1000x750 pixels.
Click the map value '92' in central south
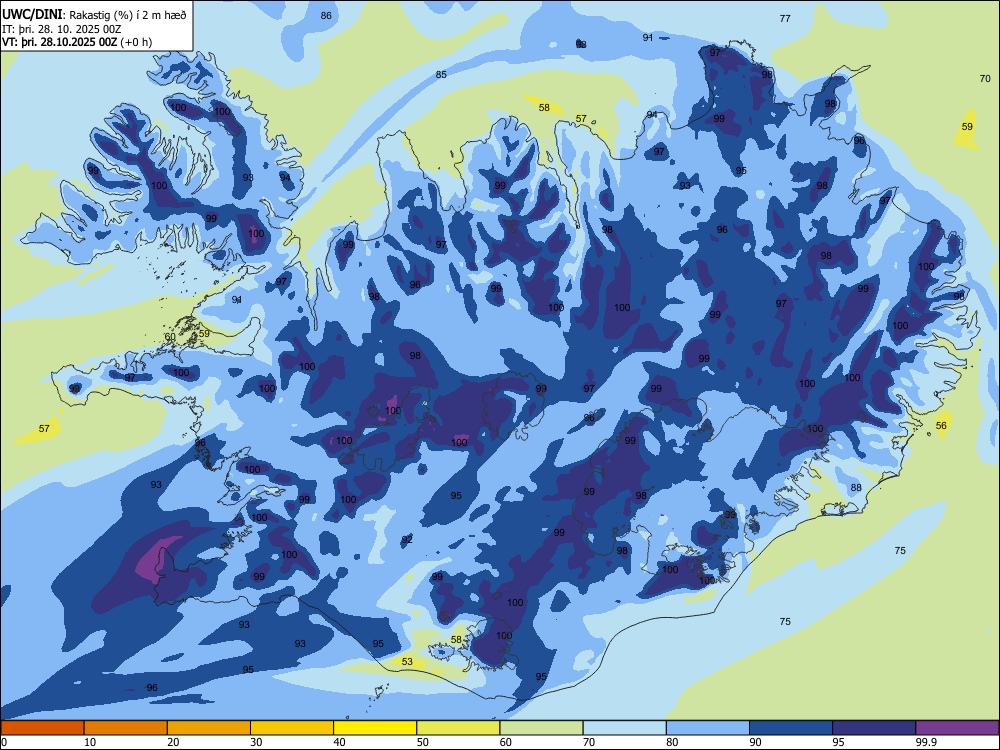pos(407,540)
